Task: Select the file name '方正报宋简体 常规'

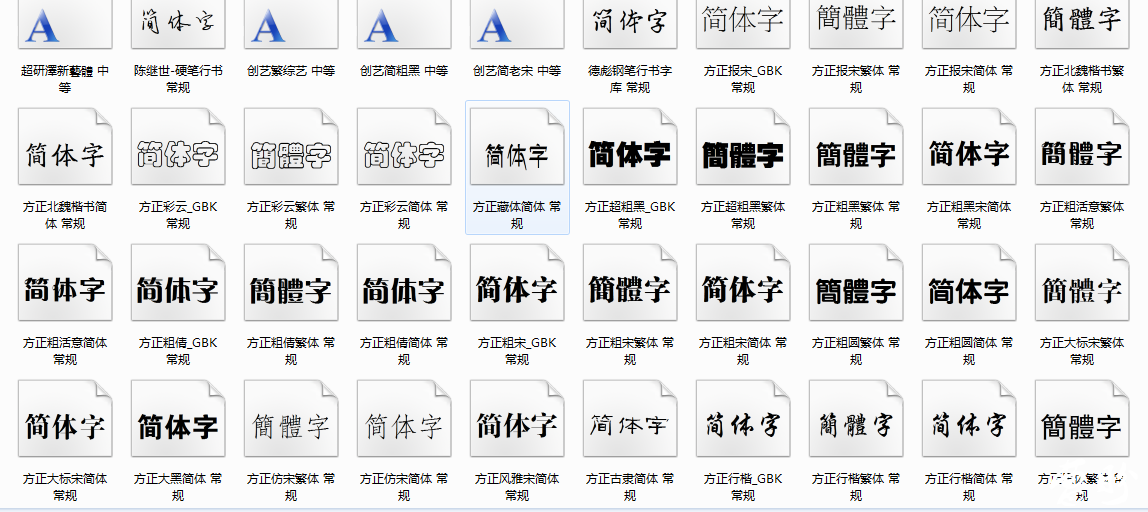Action: (x=969, y=79)
